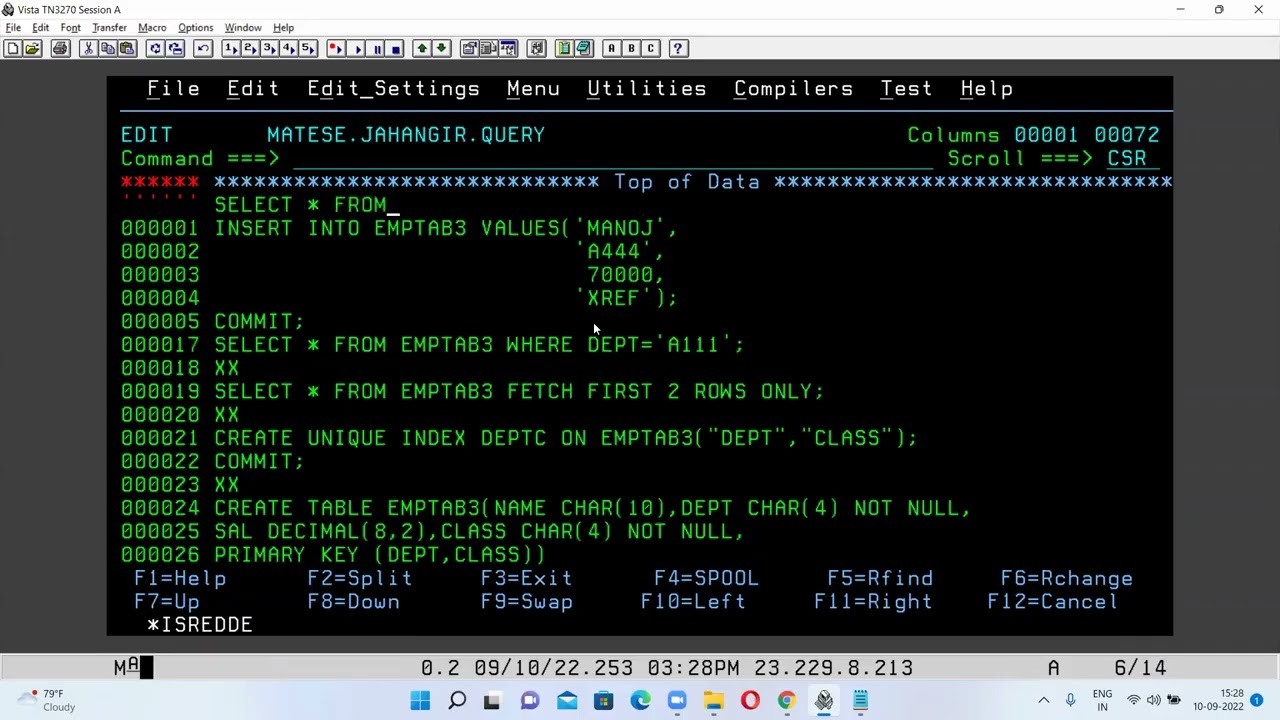Click the F4=SPOOL function key label
This screenshot has height=720, width=1280.
point(706,579)
